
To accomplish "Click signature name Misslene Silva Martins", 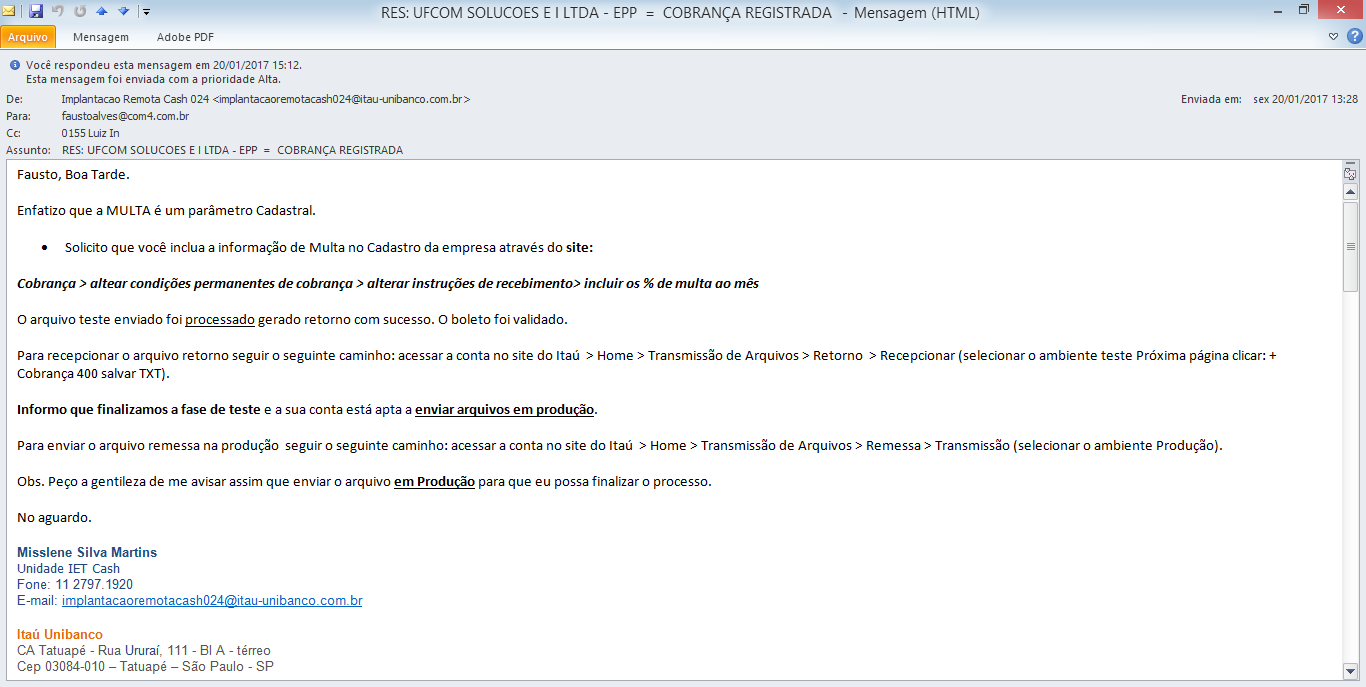I will 87,552.
